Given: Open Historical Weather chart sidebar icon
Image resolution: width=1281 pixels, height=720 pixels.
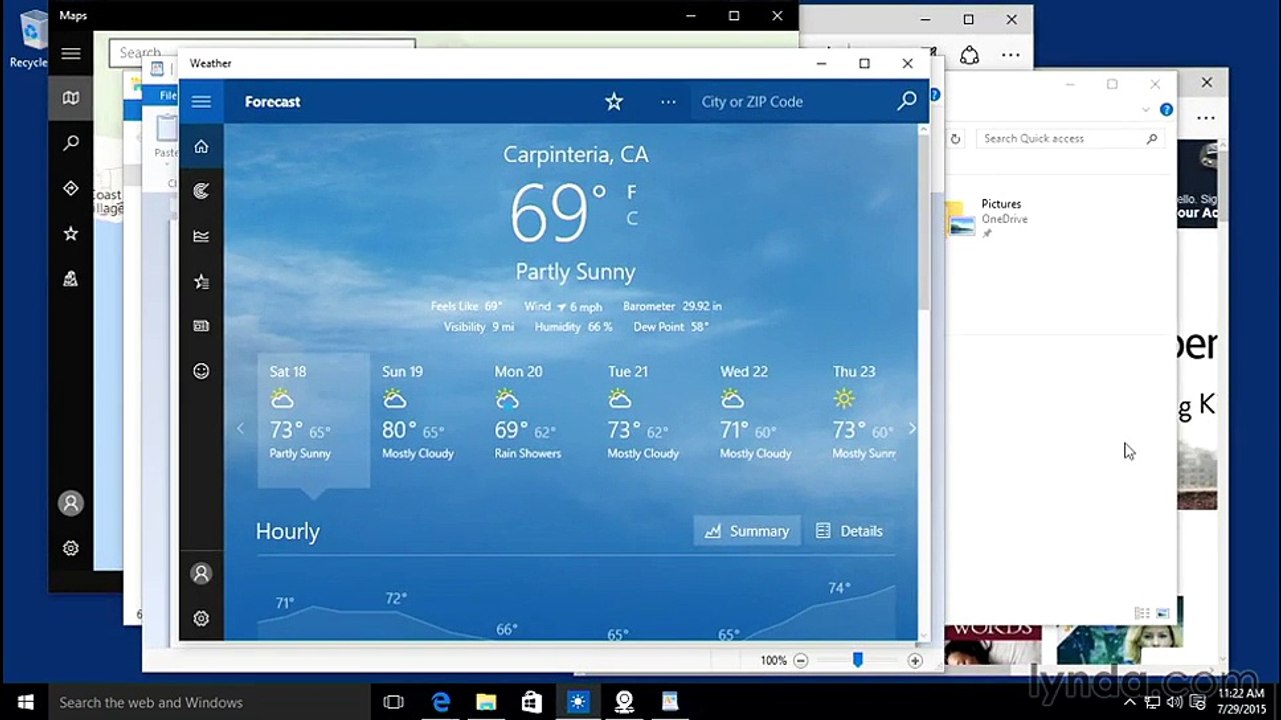Looking at the screenshot, I should pos(201,236).
